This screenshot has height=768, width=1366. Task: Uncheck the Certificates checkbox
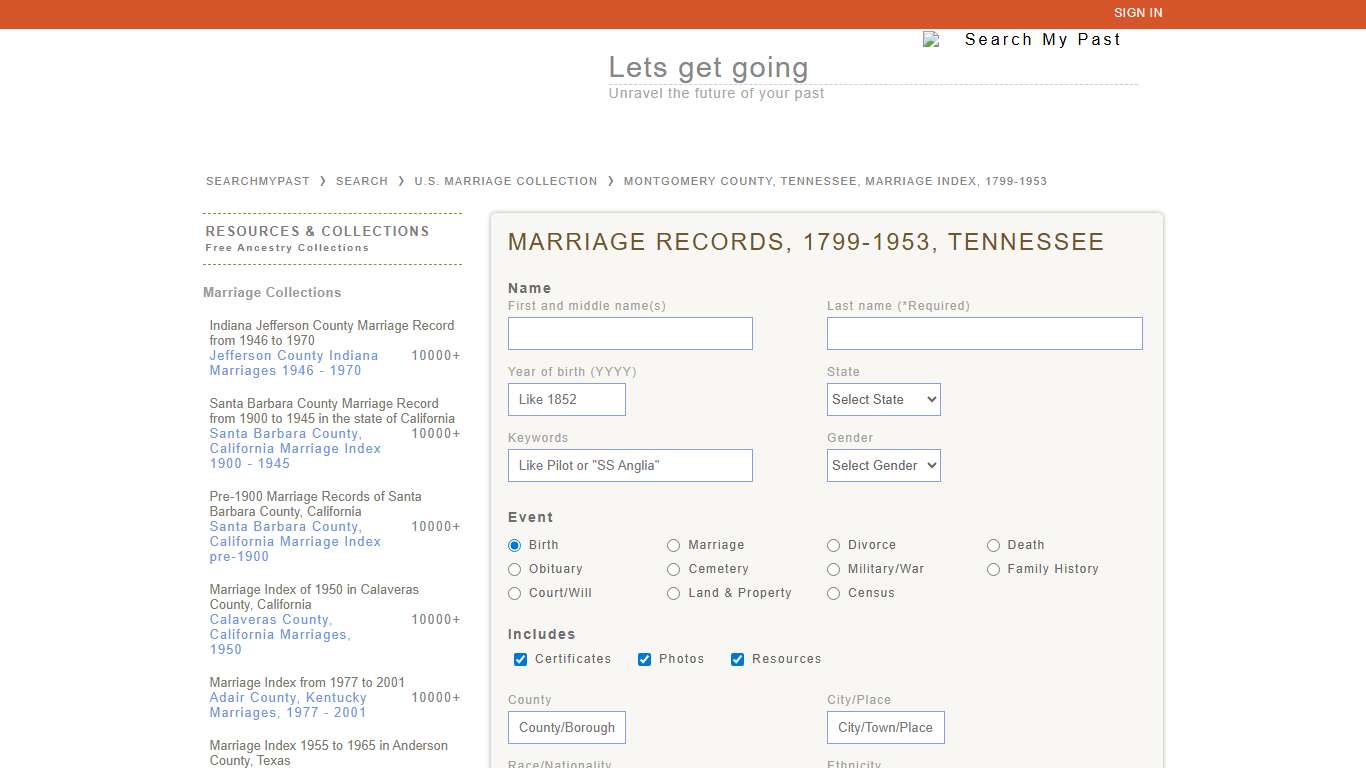tap(520, 659)
